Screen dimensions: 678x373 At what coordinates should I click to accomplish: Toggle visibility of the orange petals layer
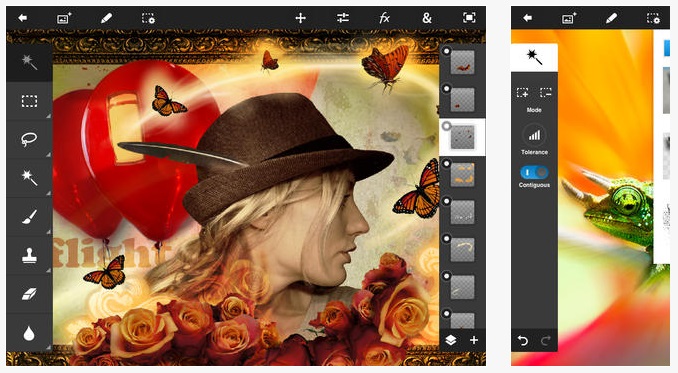[x=447, y=163]
